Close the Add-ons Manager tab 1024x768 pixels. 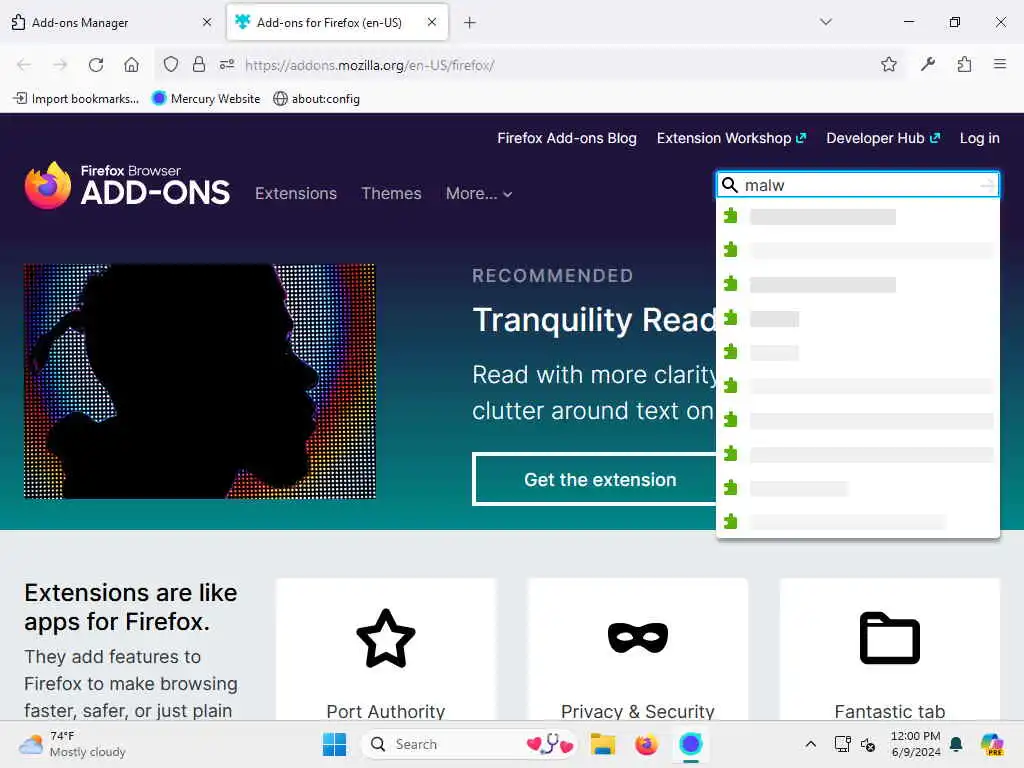point(207,22)
